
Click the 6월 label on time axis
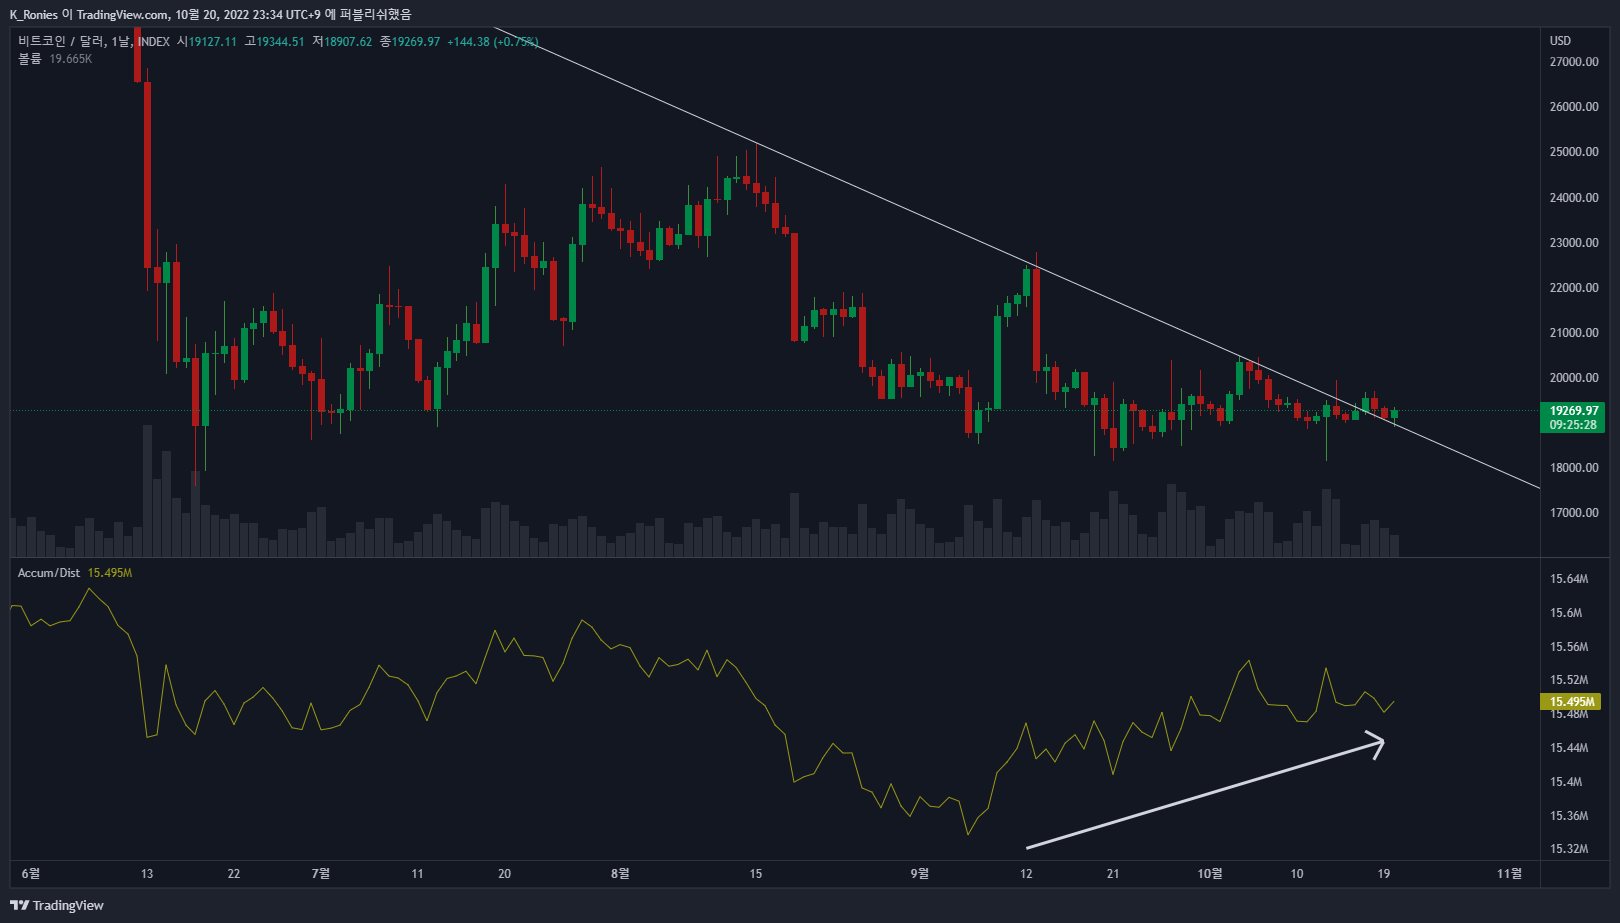(31, 874)
